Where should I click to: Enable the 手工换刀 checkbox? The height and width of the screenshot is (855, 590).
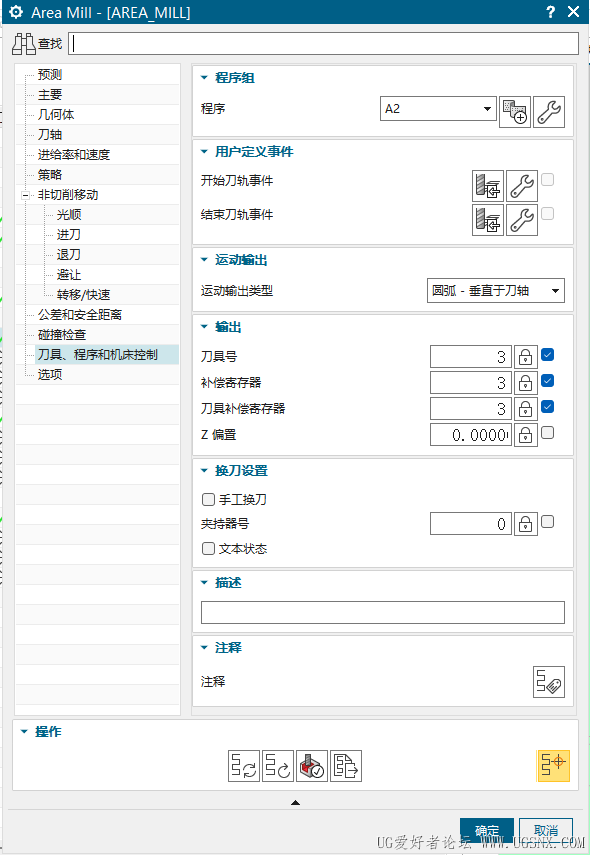click(x=208, y=499)
